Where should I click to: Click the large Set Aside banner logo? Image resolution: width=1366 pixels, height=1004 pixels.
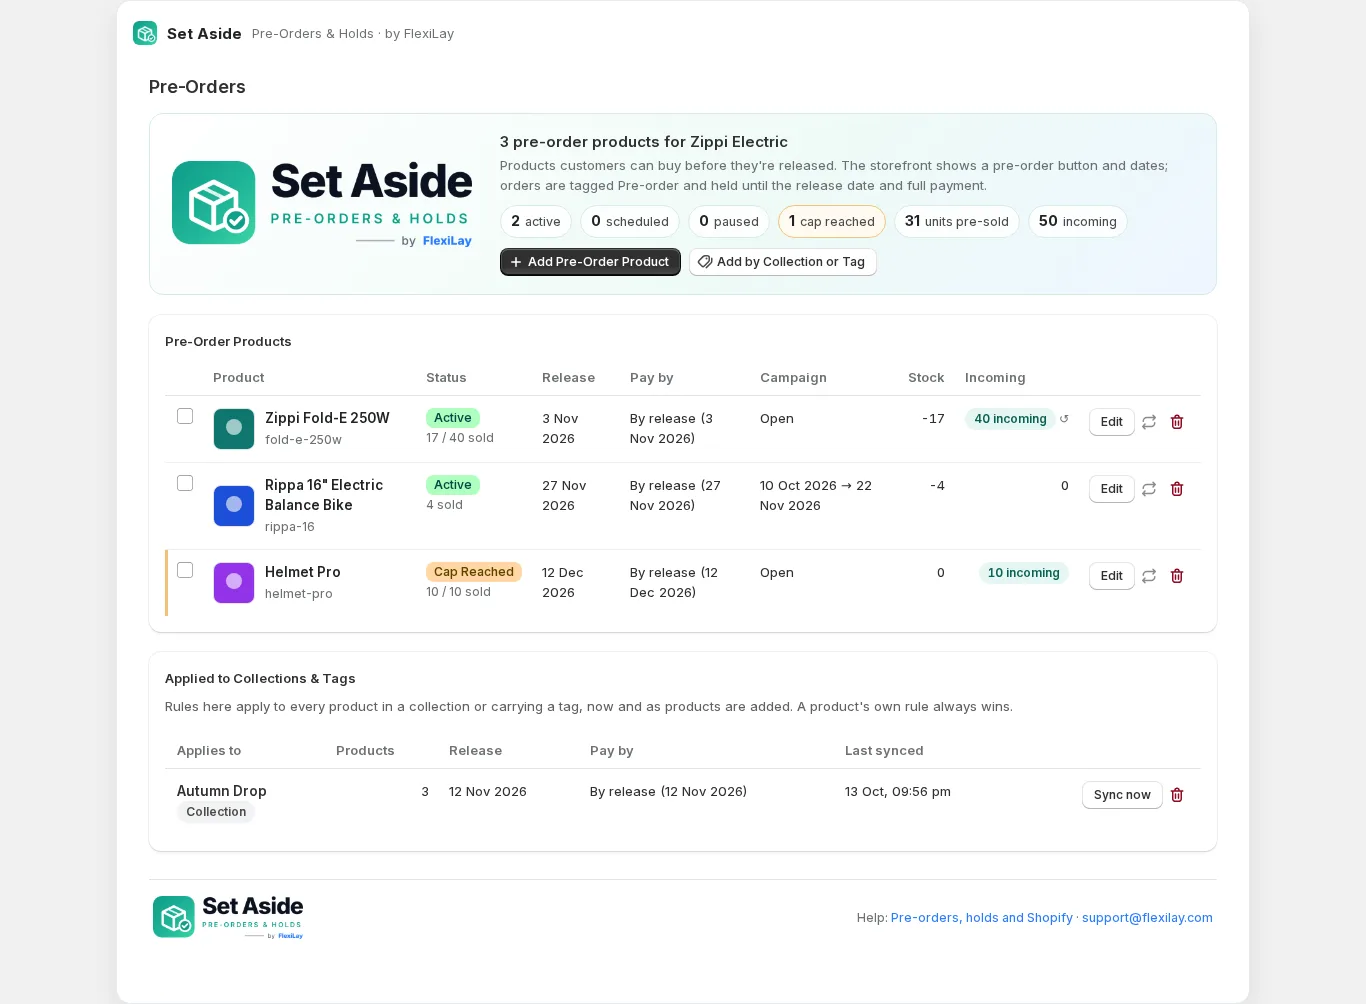[x=321, y=203]
